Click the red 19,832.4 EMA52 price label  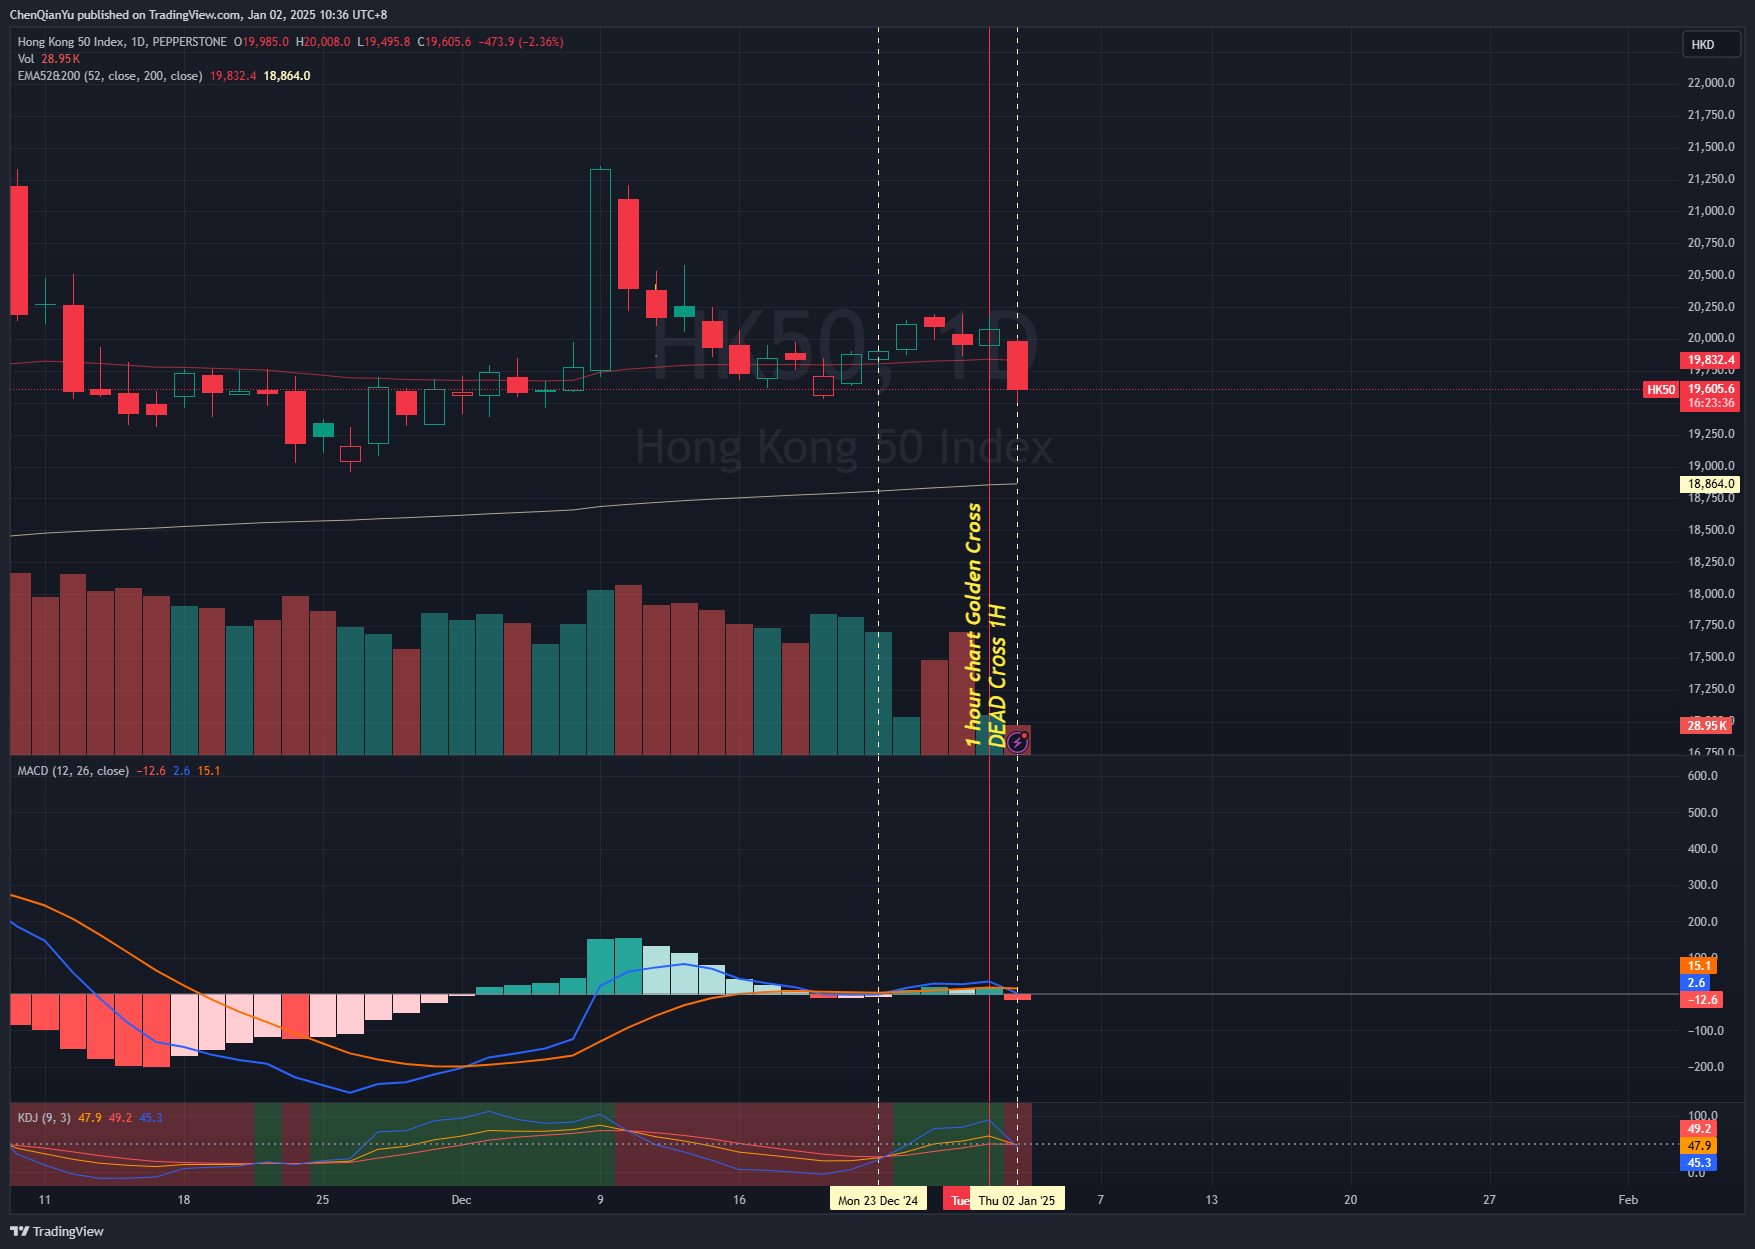tap(1711, 360)
